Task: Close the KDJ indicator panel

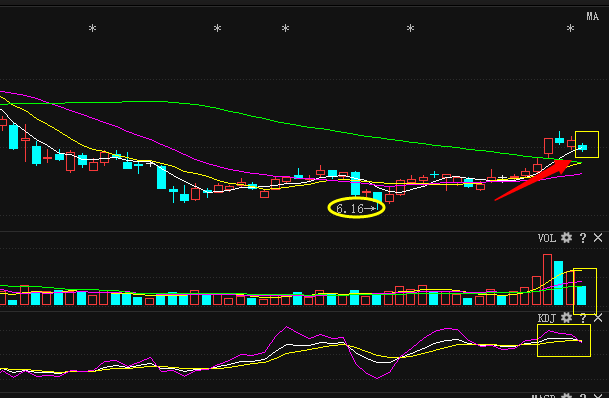Action: pos(598,318)
